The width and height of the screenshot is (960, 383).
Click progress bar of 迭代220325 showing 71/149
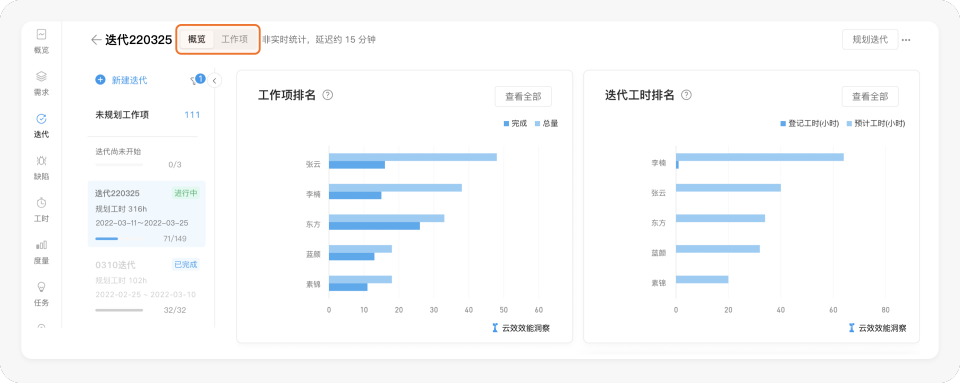pos(119,239)
